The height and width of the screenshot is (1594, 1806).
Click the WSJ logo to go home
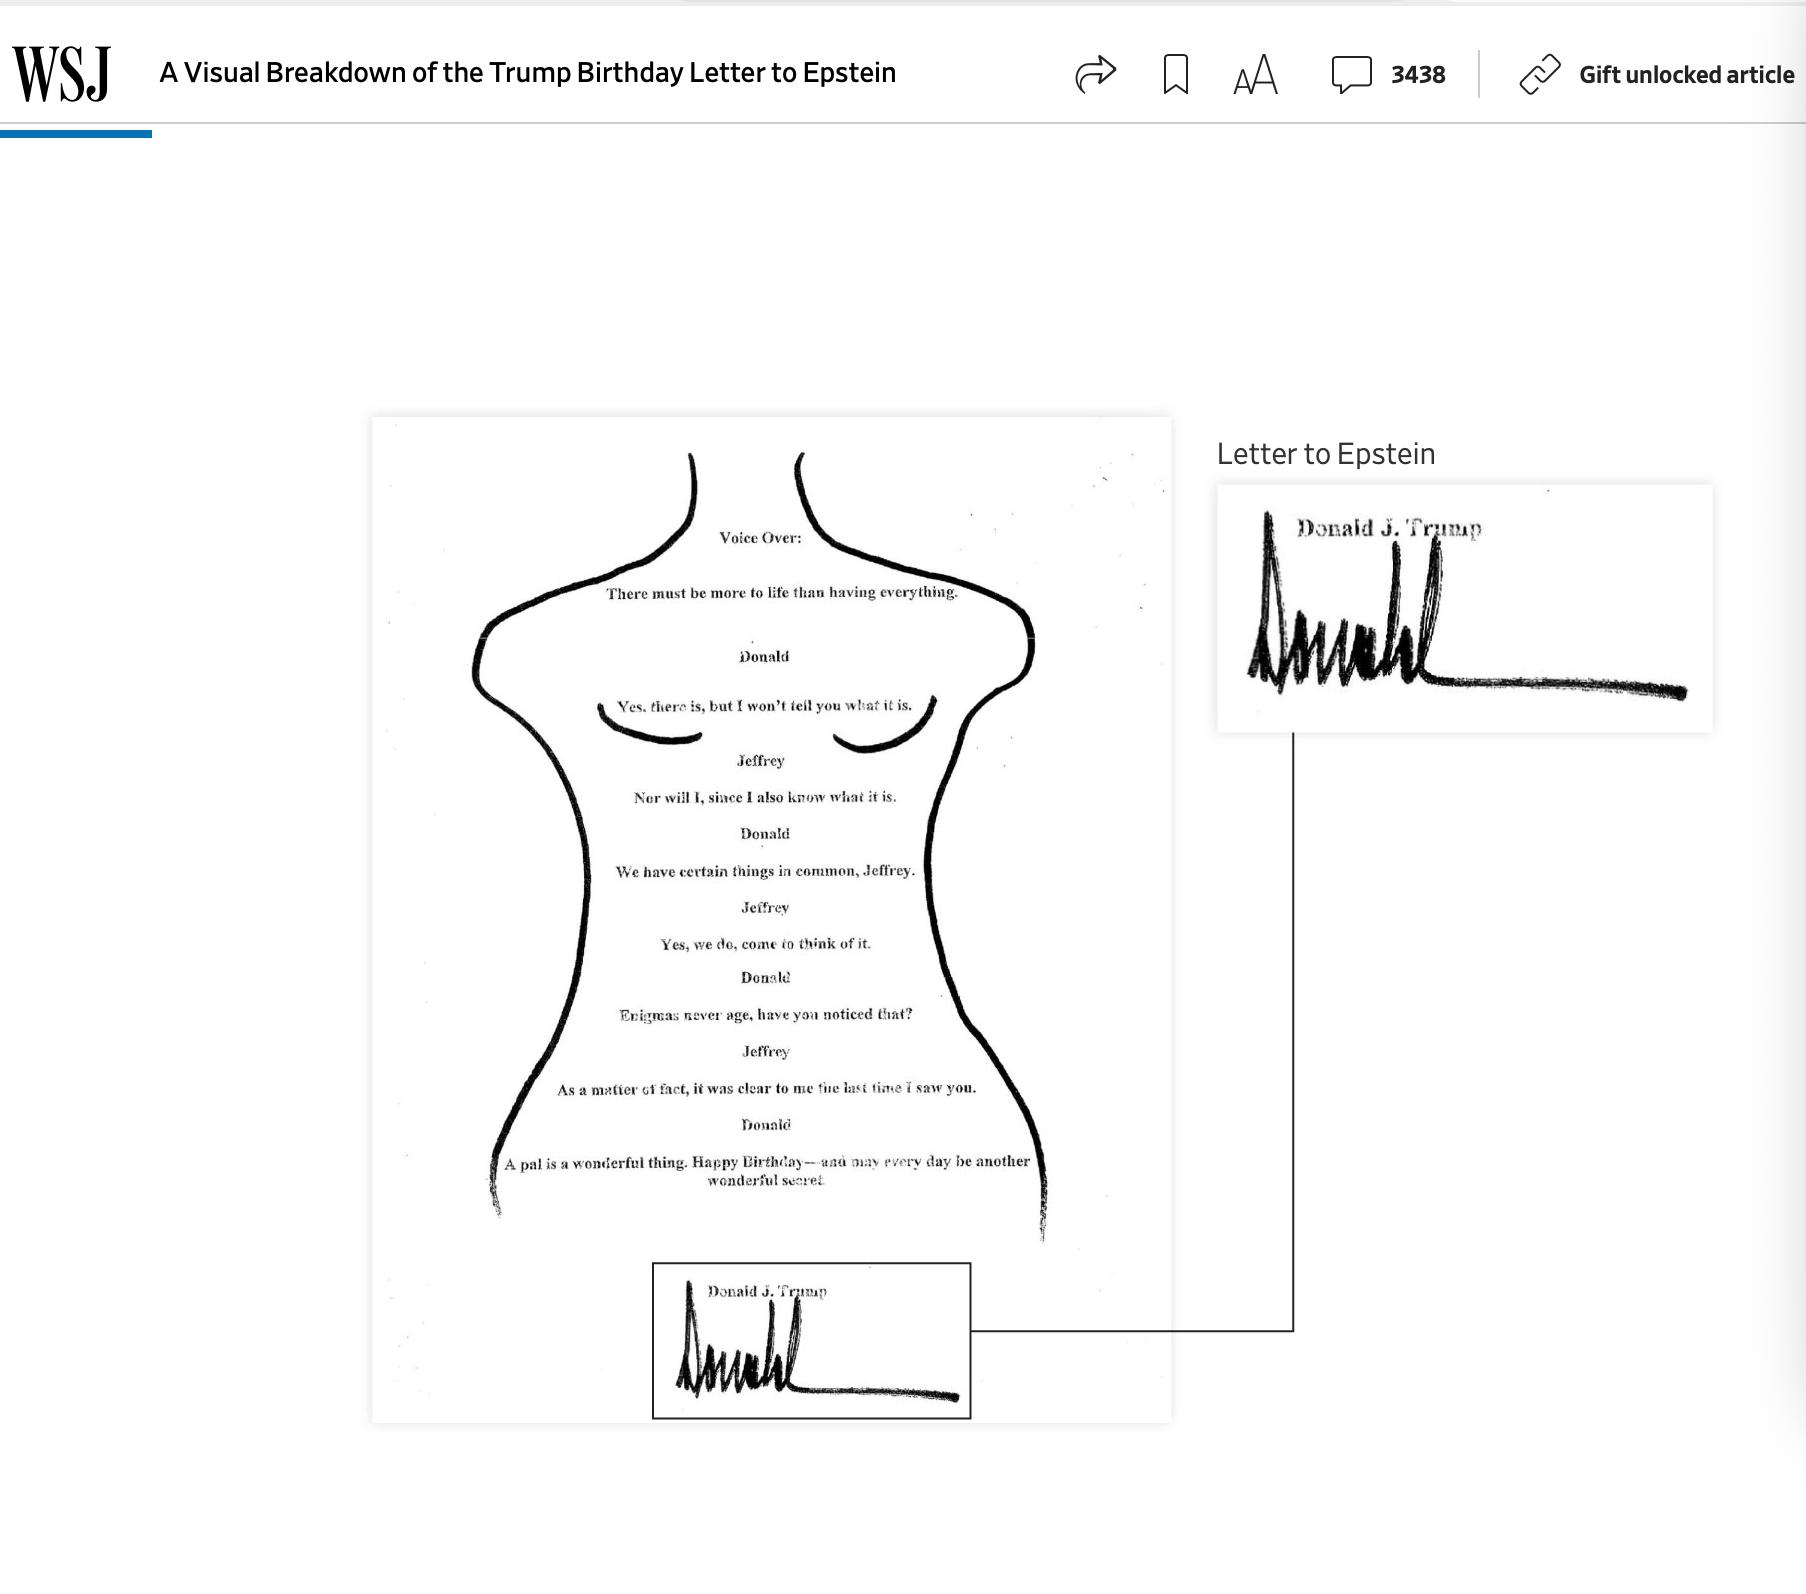point(61,74)
